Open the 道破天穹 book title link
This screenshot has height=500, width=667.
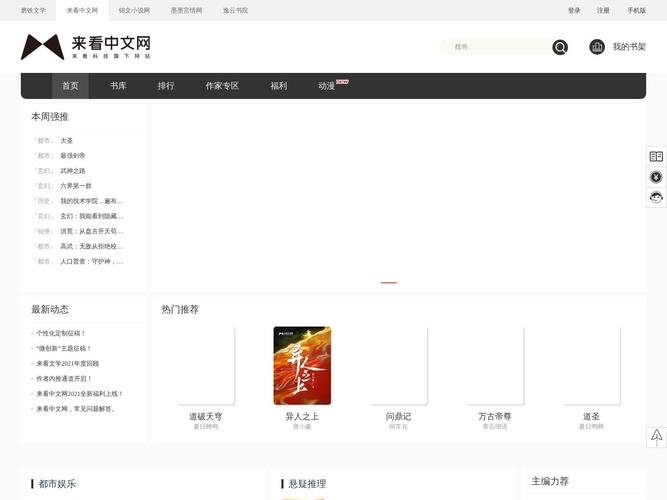tap(205, 416)
